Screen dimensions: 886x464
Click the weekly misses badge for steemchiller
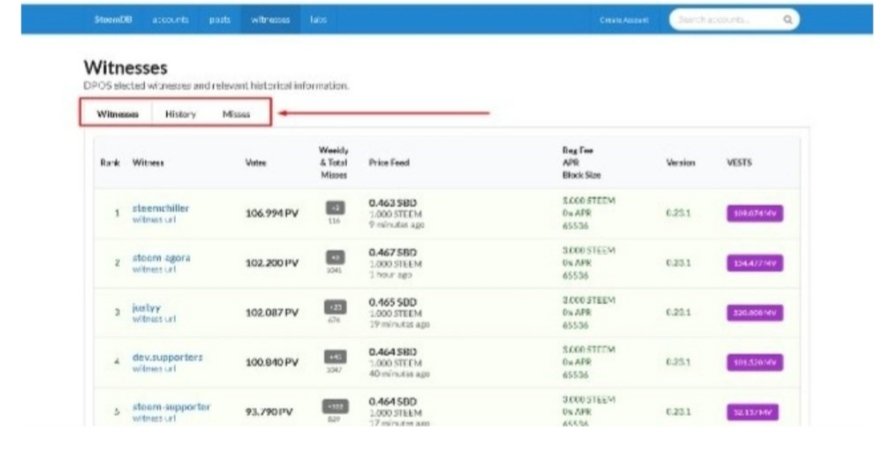click(x=335, y=208)
